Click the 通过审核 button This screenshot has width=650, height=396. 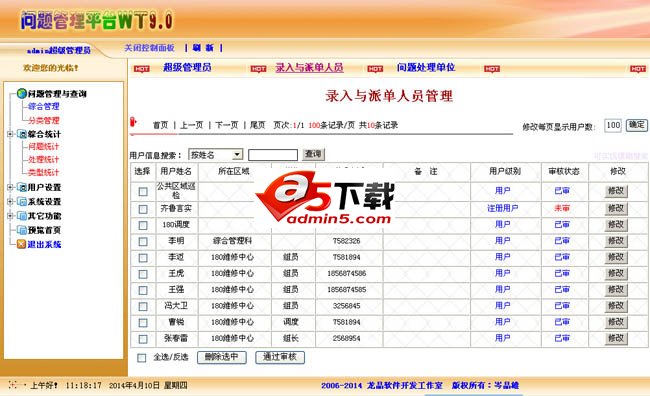point(280,357)
